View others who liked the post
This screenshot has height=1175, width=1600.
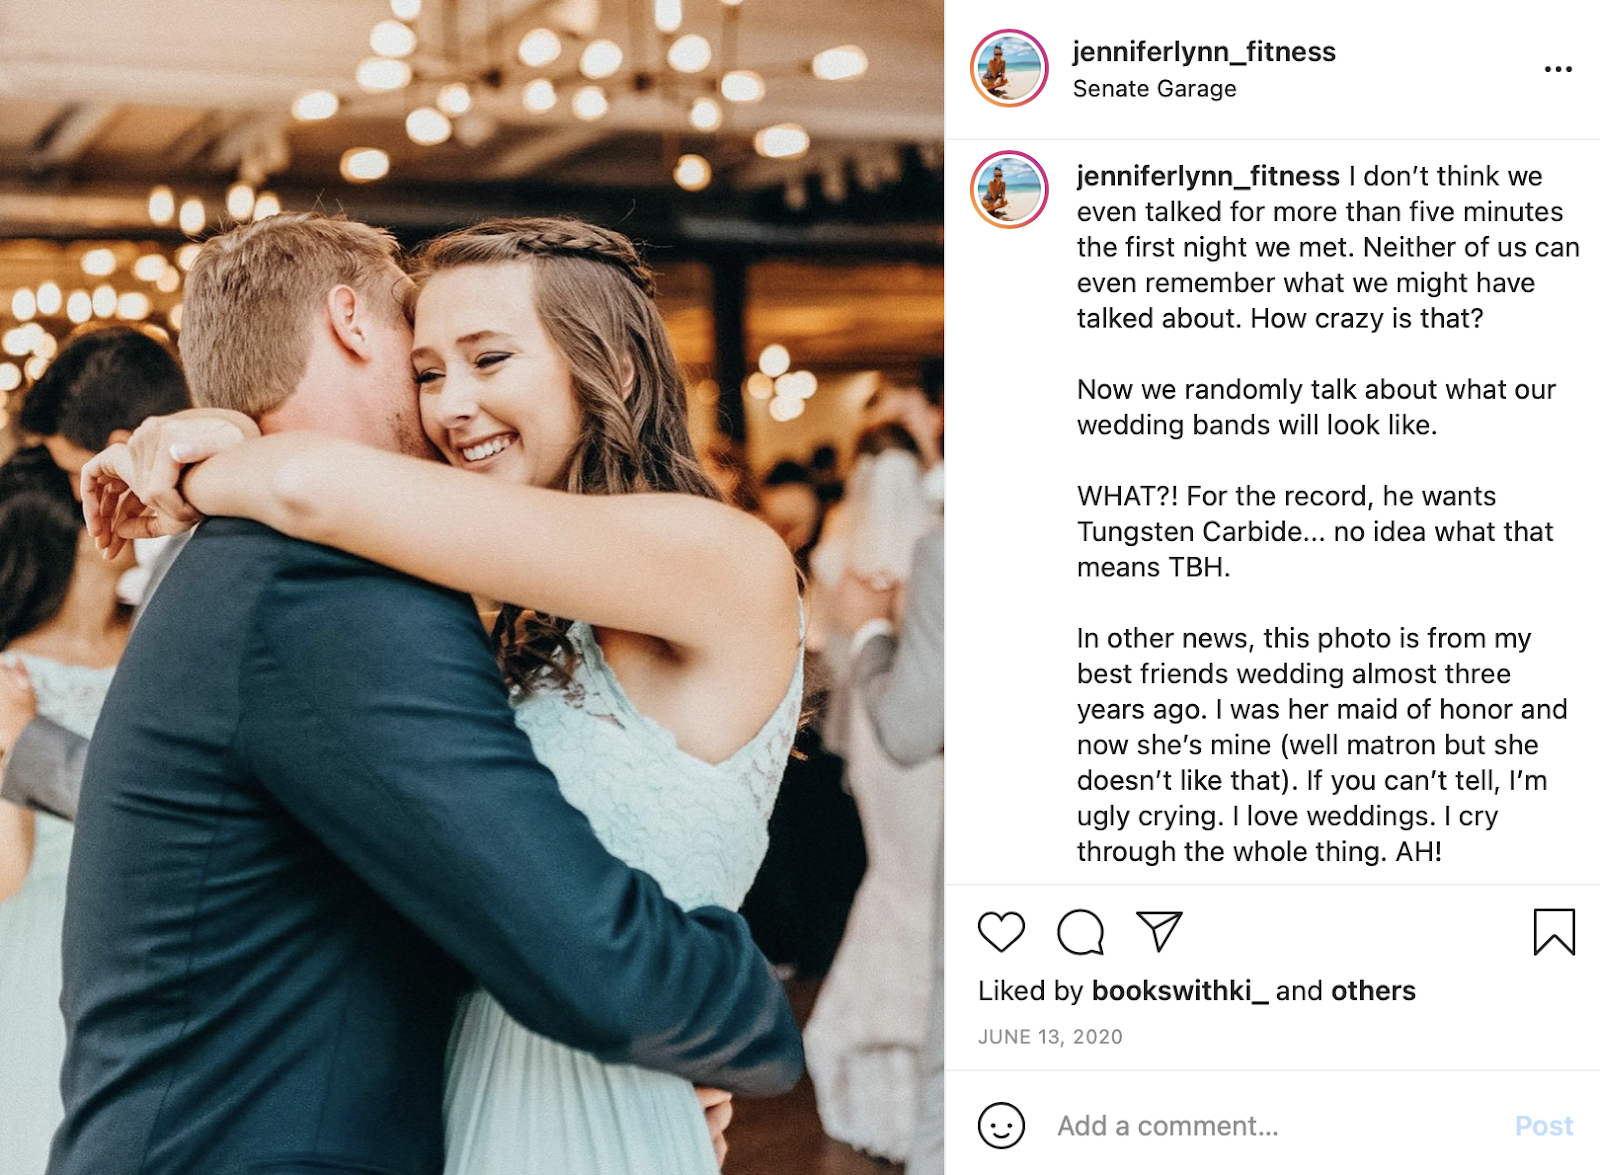coord(1373,991)
